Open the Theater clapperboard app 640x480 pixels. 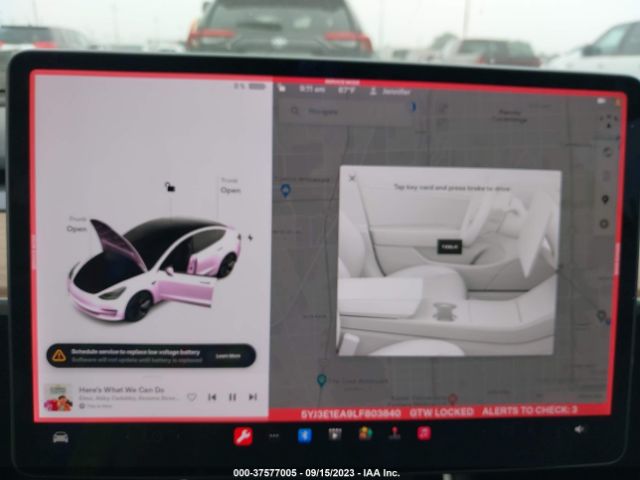(x=335, y=434)
